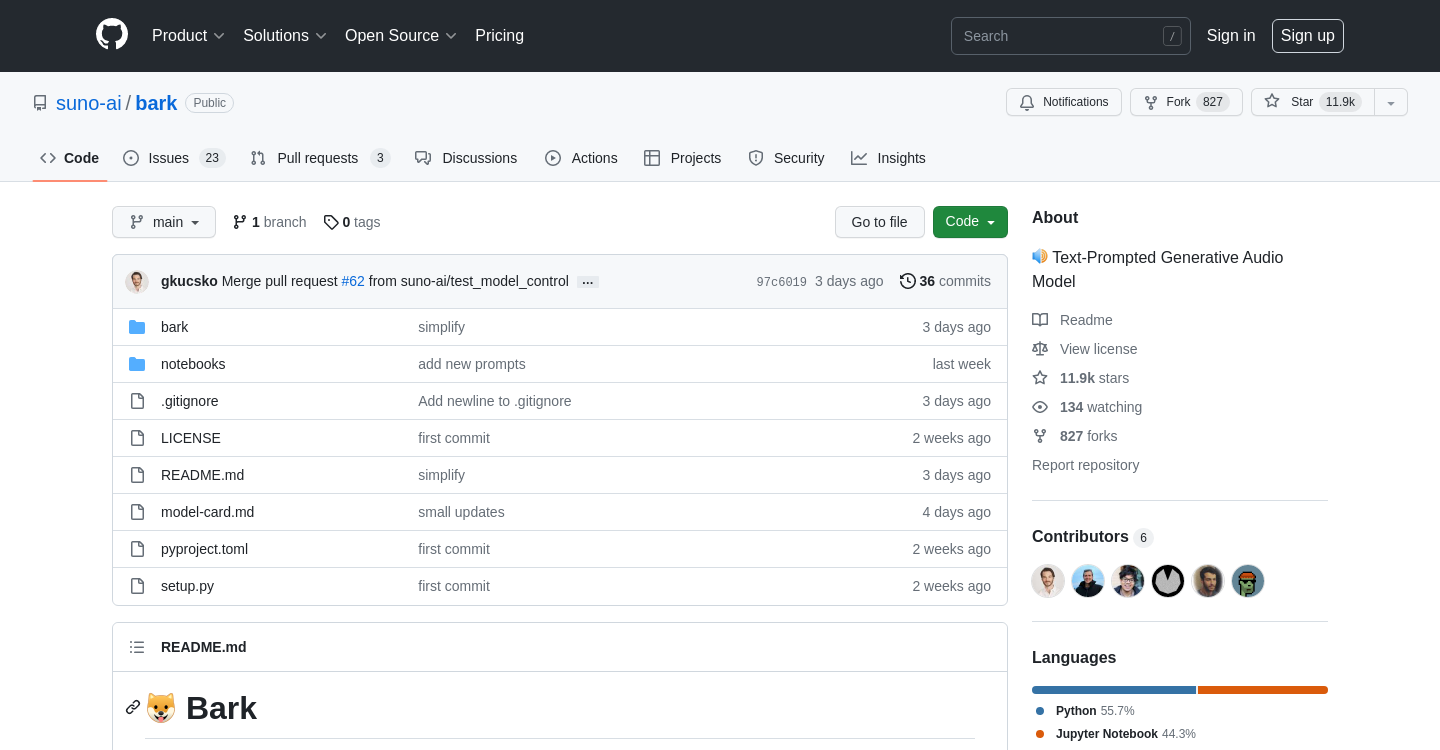This screenshot has height=750, width=1440.
Task: Click the bark folder icon
Action: (x=137, y=327)
